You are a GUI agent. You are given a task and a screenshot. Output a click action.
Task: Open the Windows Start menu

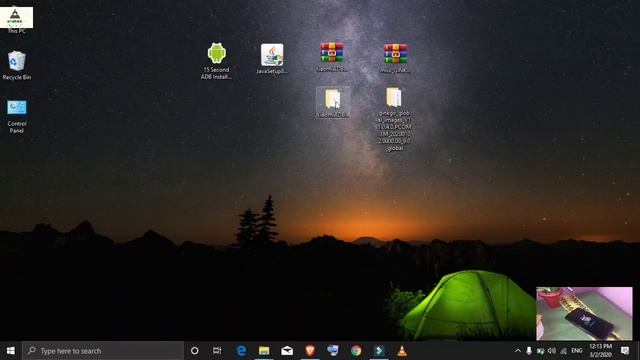tap(11, 351)
